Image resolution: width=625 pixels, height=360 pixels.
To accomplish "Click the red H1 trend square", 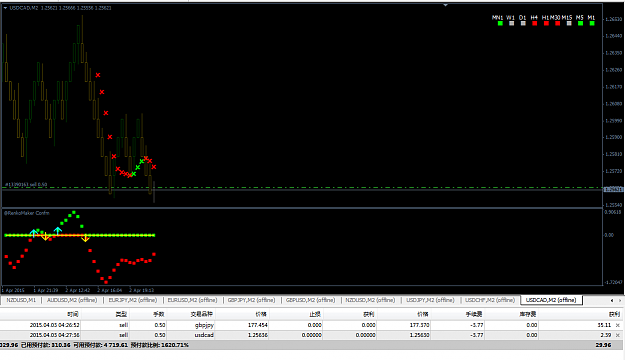I will [546, 24].
